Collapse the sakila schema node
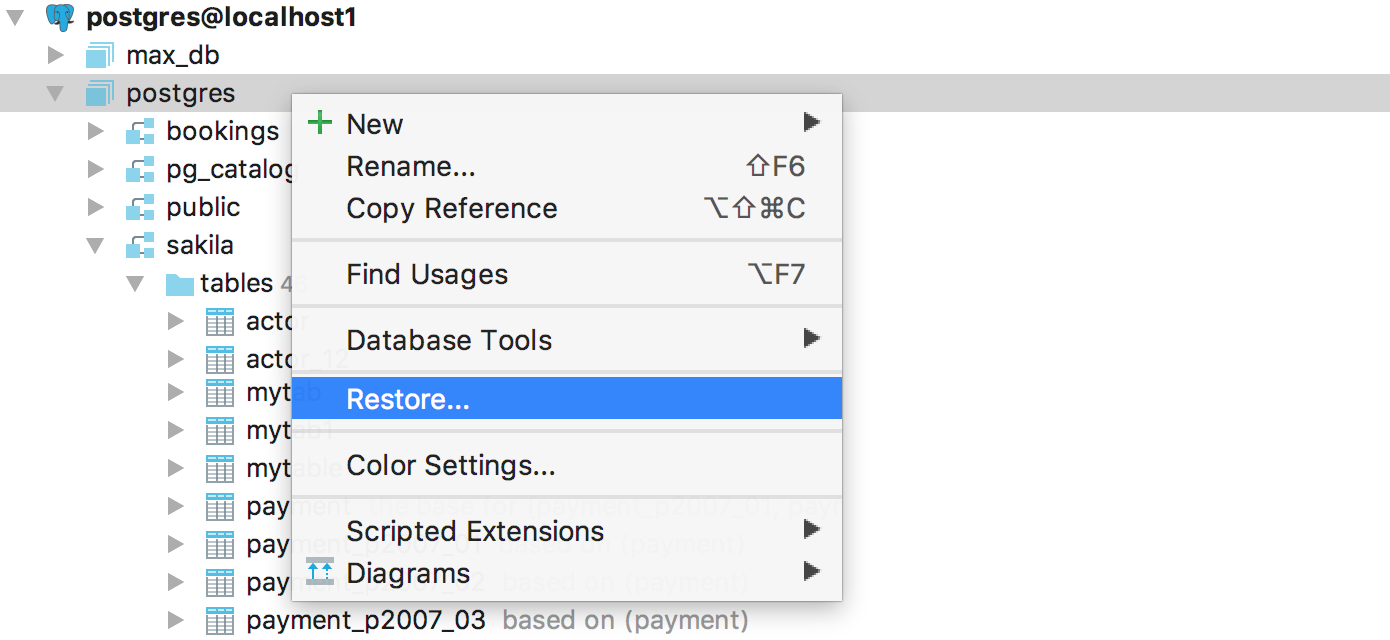 pos(96,245)
